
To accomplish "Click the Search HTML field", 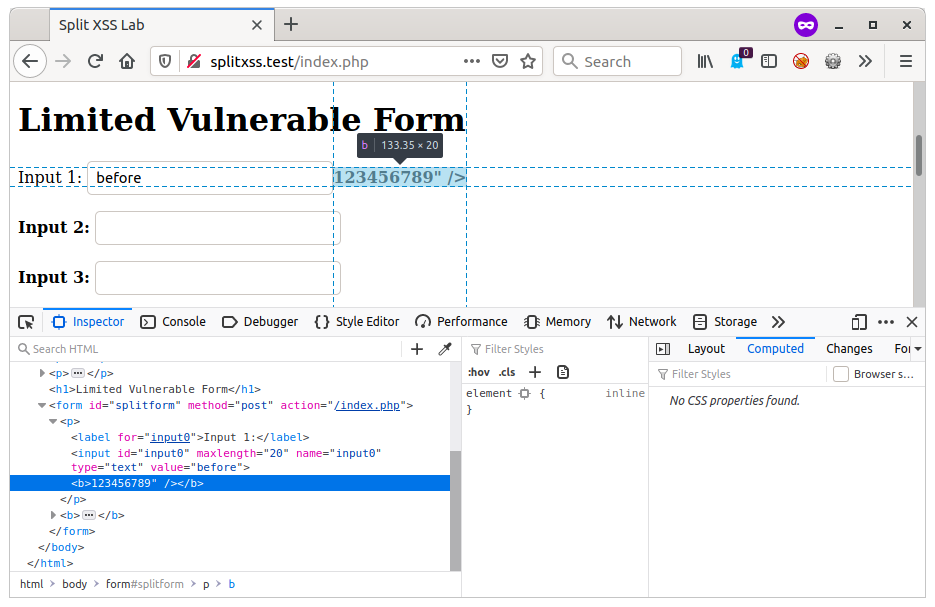I will [x=206, y=349].
